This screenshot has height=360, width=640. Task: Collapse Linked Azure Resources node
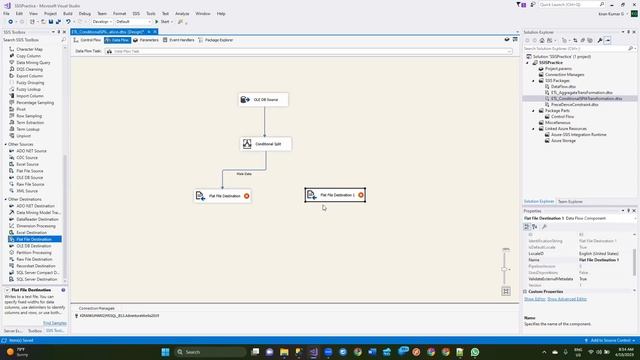(533, 129)
